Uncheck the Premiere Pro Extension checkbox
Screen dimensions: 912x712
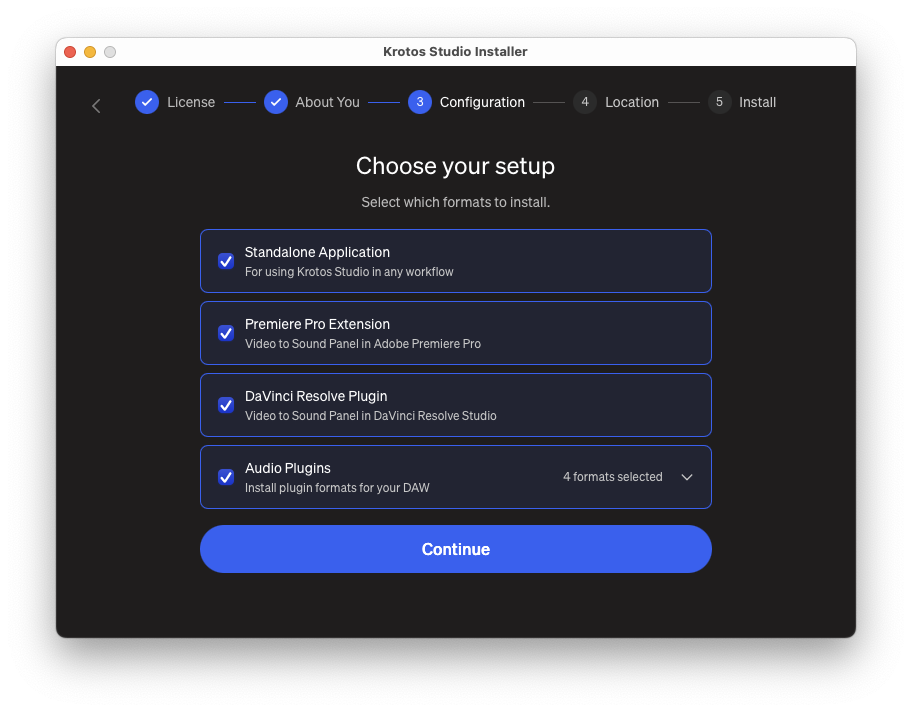coord(226,333)
